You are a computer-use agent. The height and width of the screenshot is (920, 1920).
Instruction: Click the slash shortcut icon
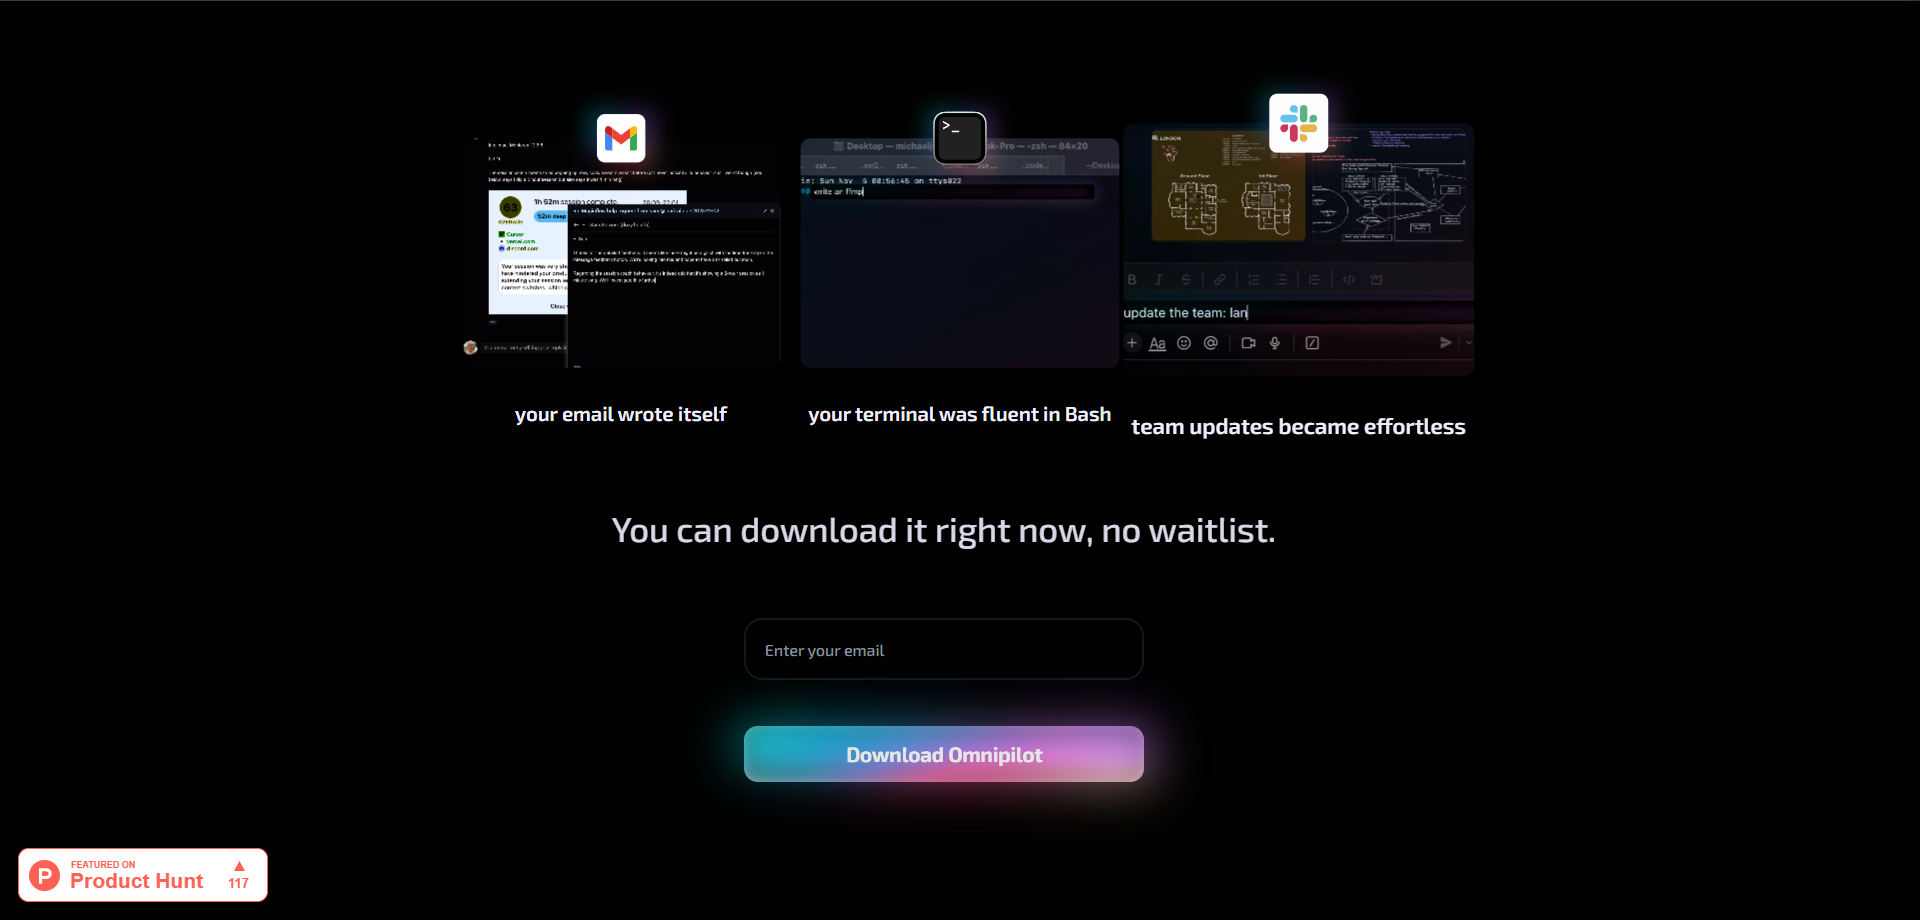[x=1312, y=343]
